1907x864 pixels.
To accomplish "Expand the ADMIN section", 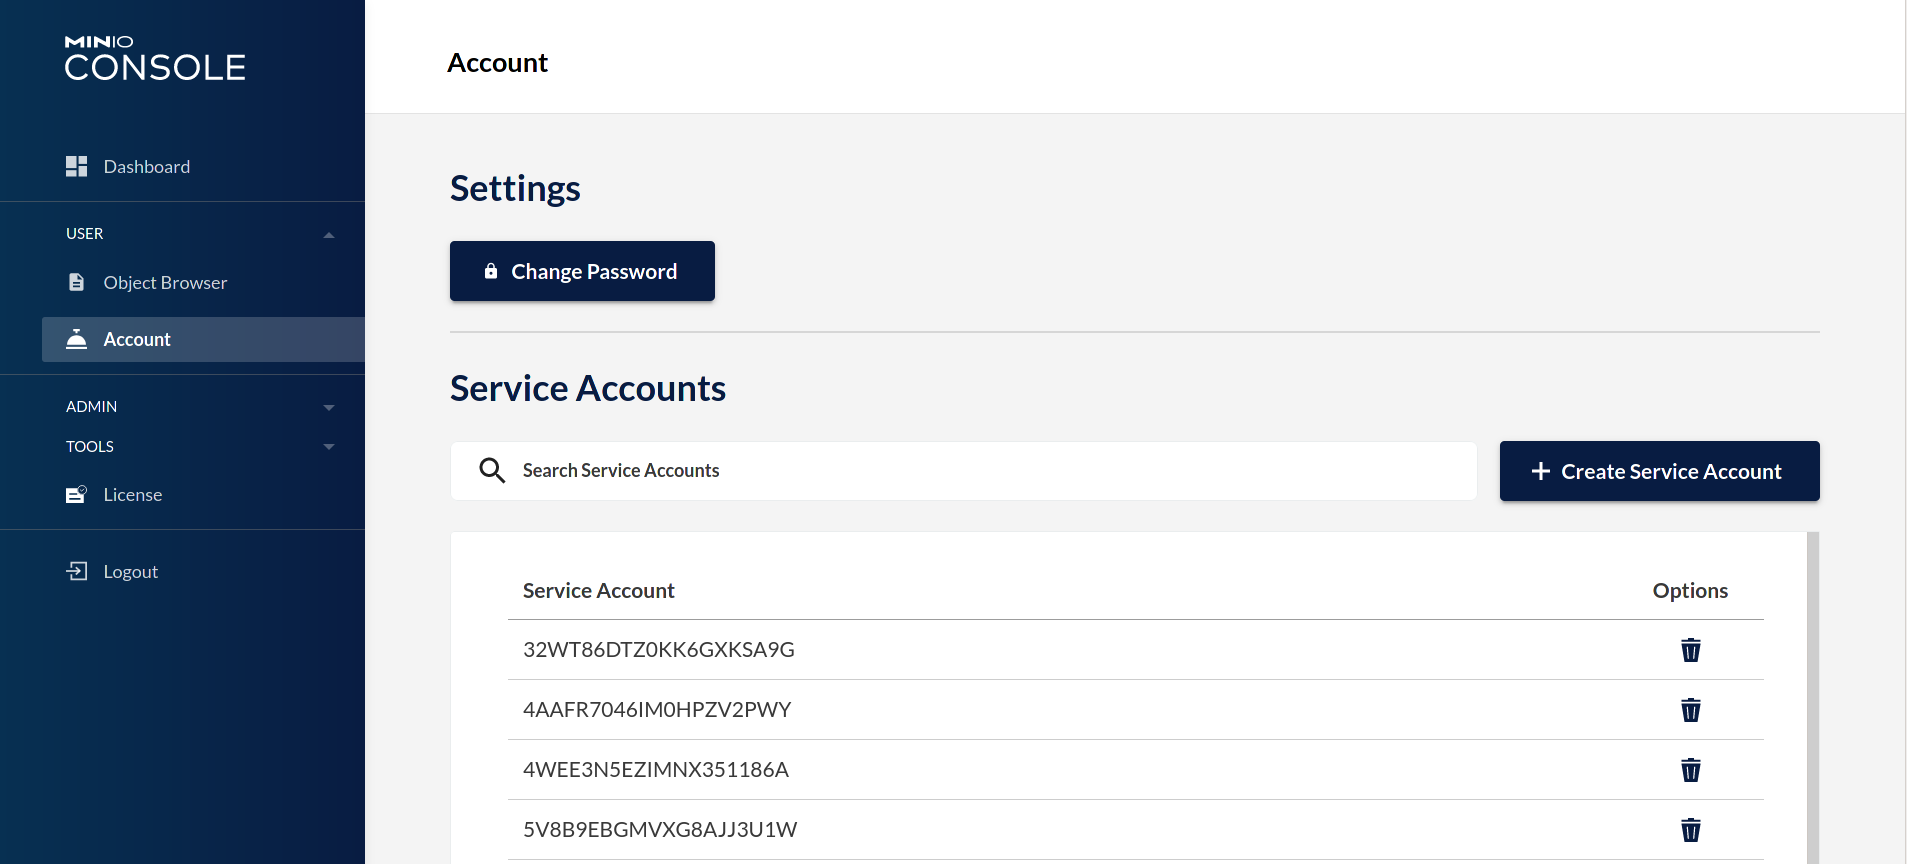I will pyautogui.click(x=329, y=407).
